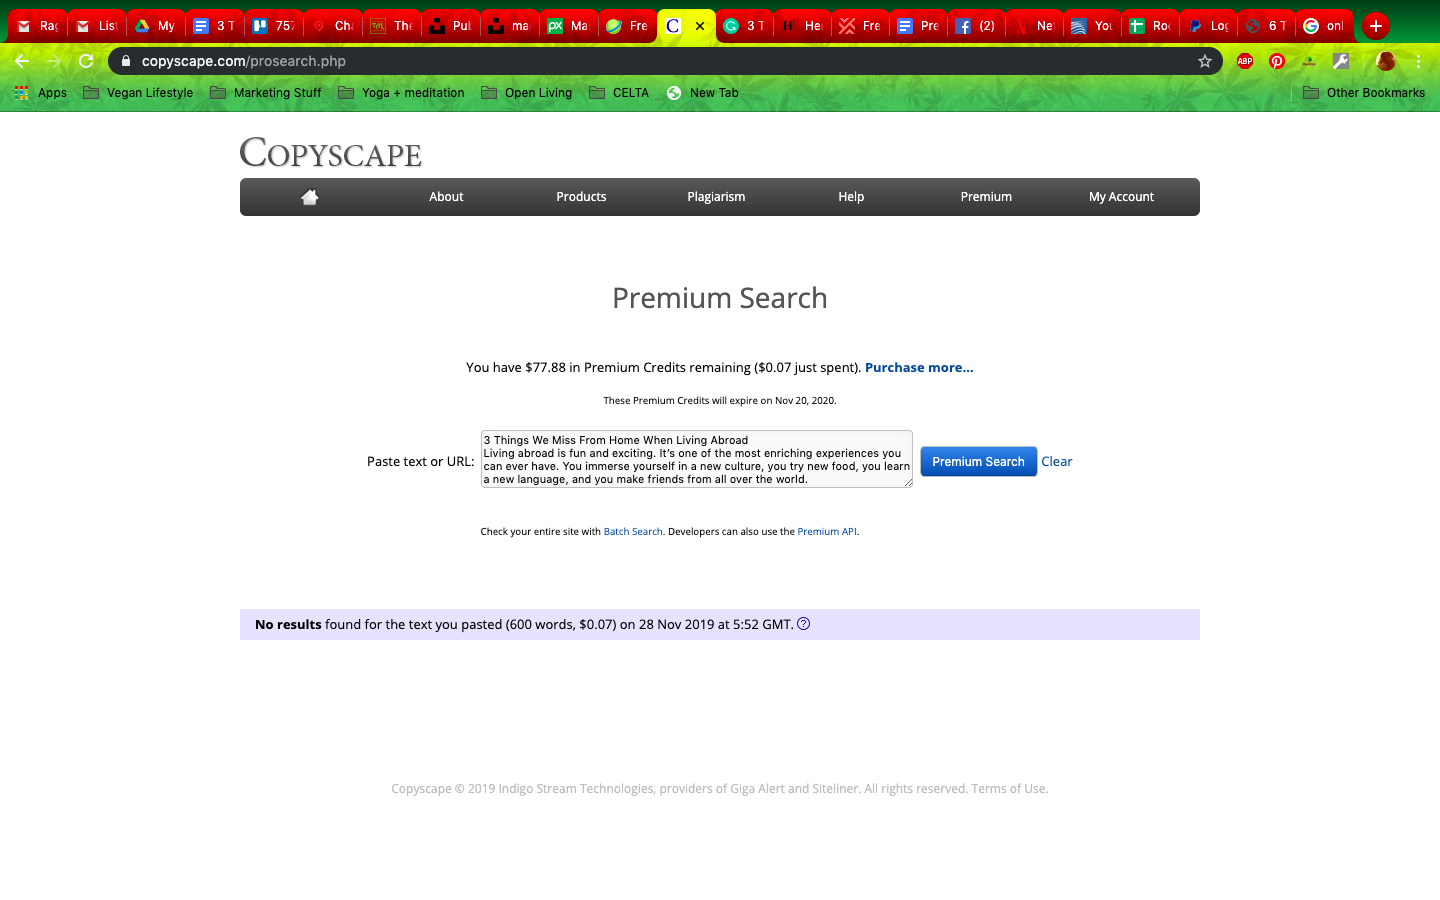Open the Batch Search link

click(633, 532)
